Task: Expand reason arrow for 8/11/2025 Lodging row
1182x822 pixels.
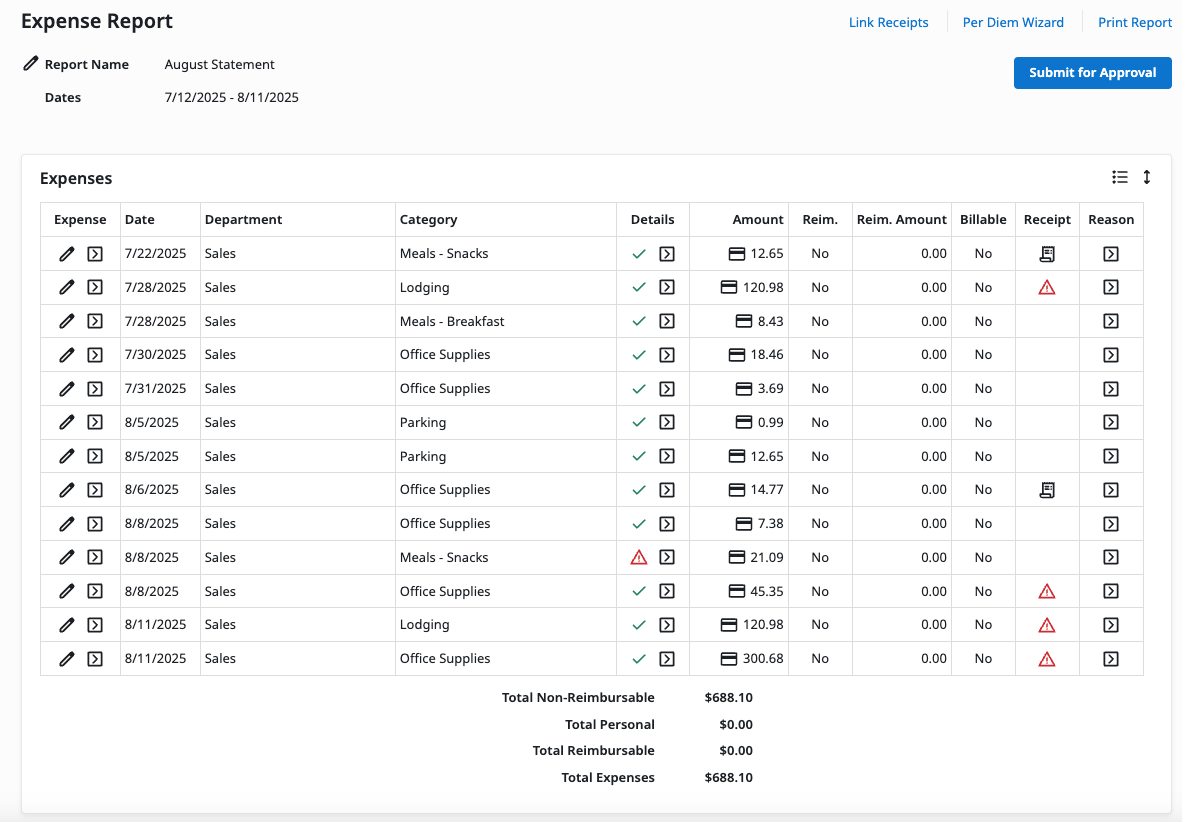Action: point(1111,625)
